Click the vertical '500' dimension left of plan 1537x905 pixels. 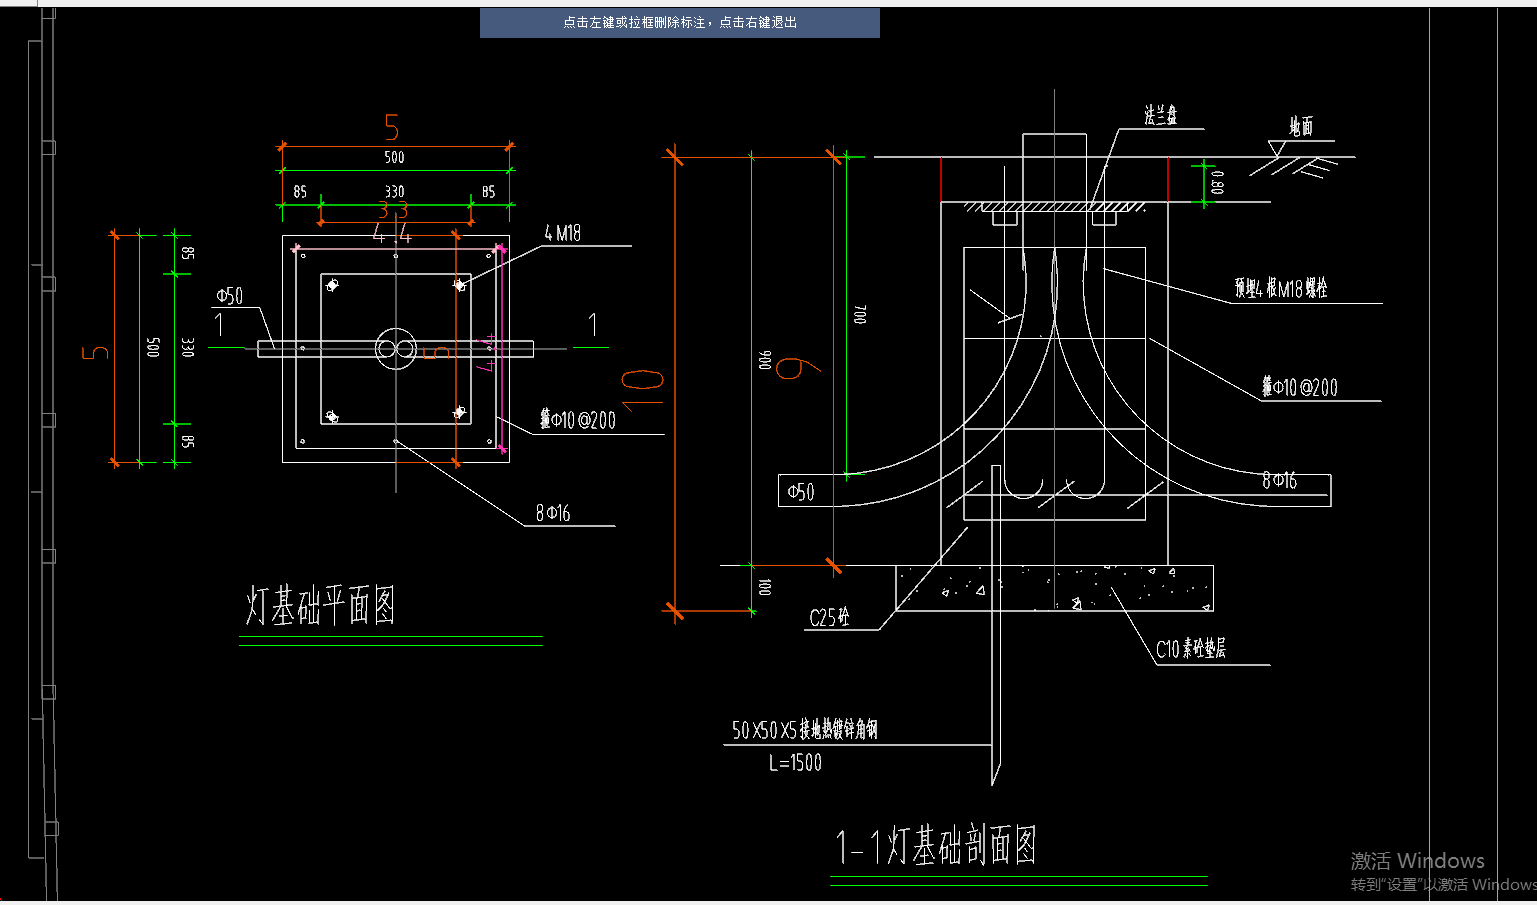pyautogui.click(x=154, y=347)
